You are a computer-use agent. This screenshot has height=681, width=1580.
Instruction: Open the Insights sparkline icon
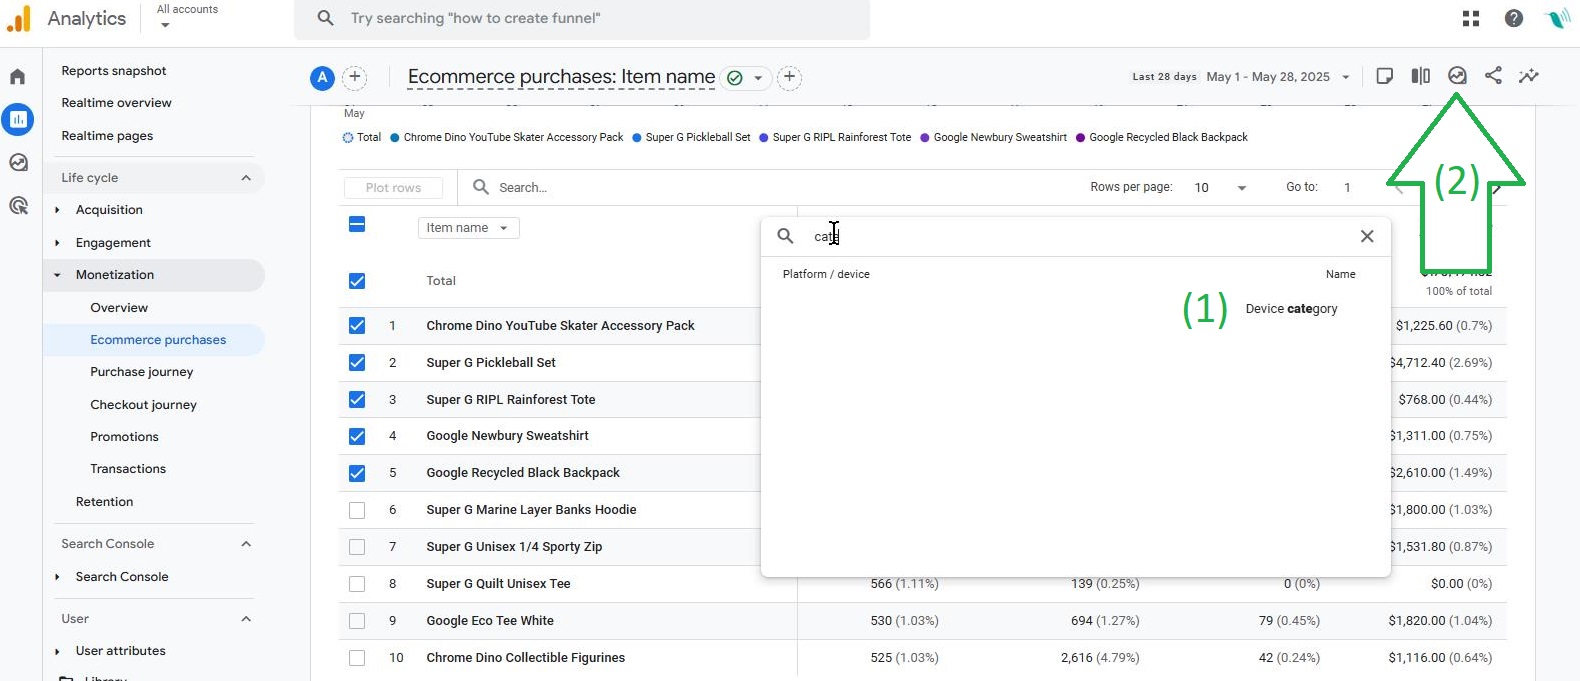pos(1529,76)
